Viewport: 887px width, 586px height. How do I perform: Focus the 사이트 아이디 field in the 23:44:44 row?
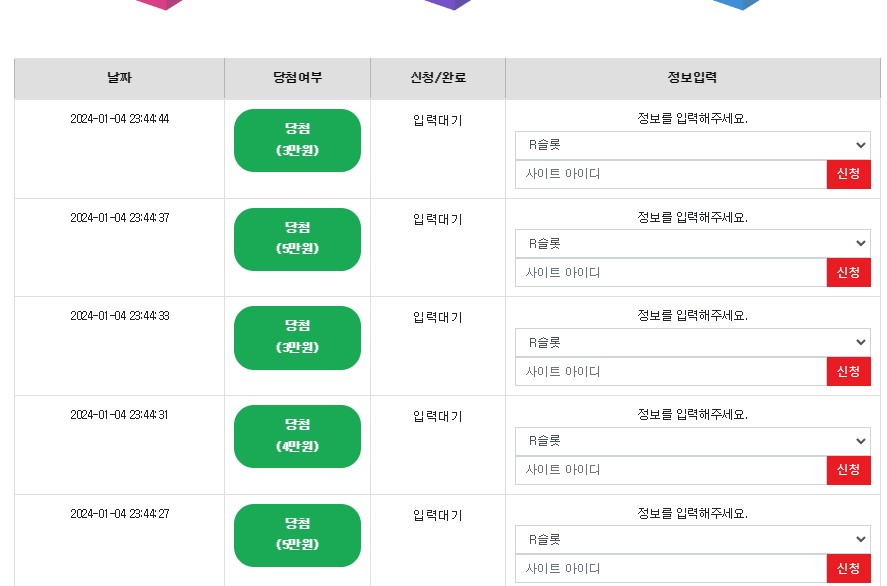tap(671, 174)
